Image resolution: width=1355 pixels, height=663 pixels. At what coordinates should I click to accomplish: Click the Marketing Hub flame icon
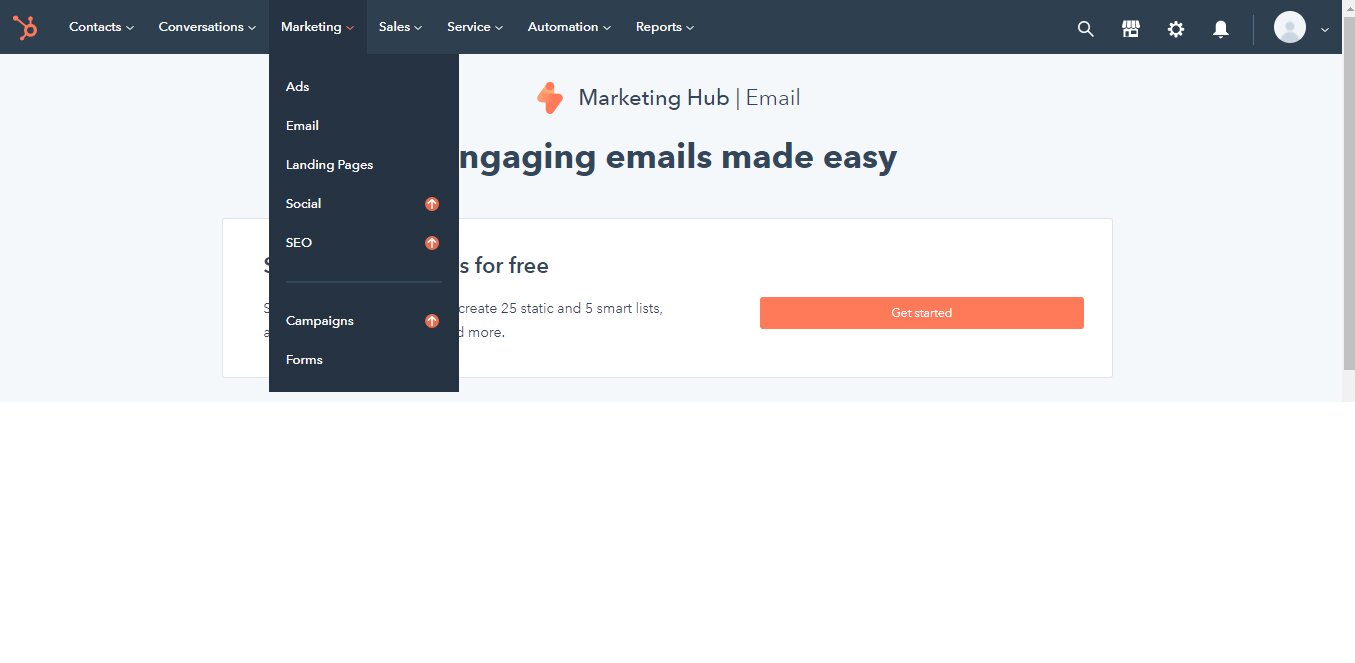coord(550,97)
